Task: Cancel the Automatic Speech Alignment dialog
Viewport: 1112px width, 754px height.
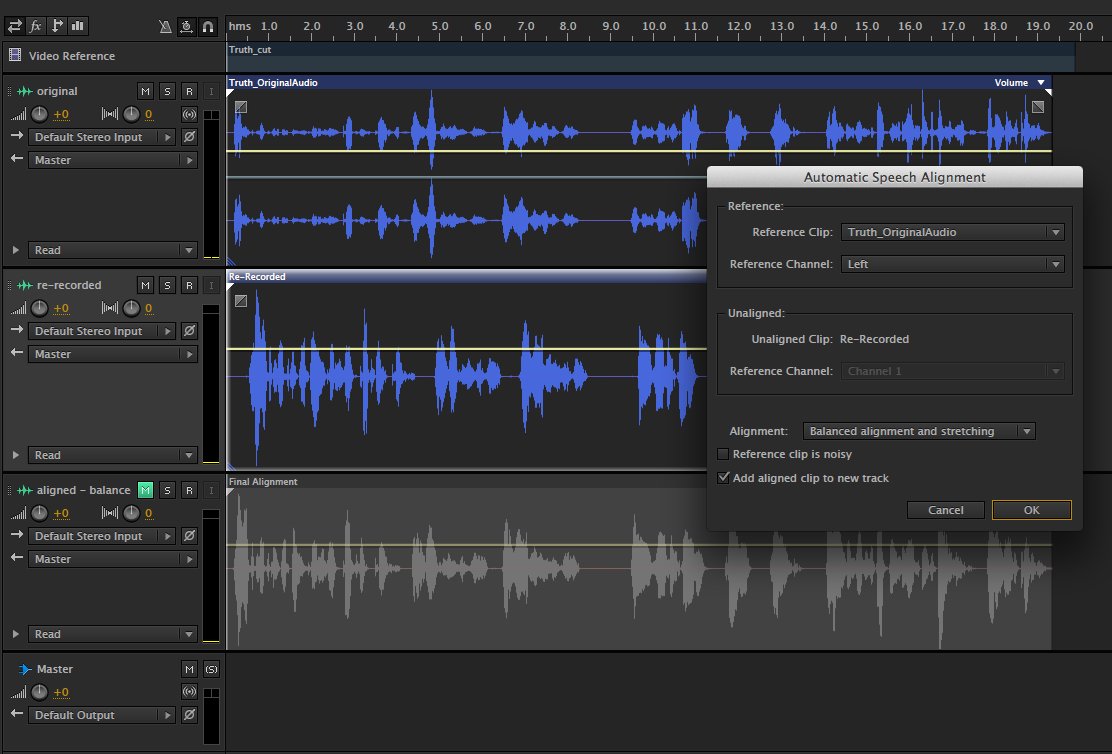Action: pos(944,510)
